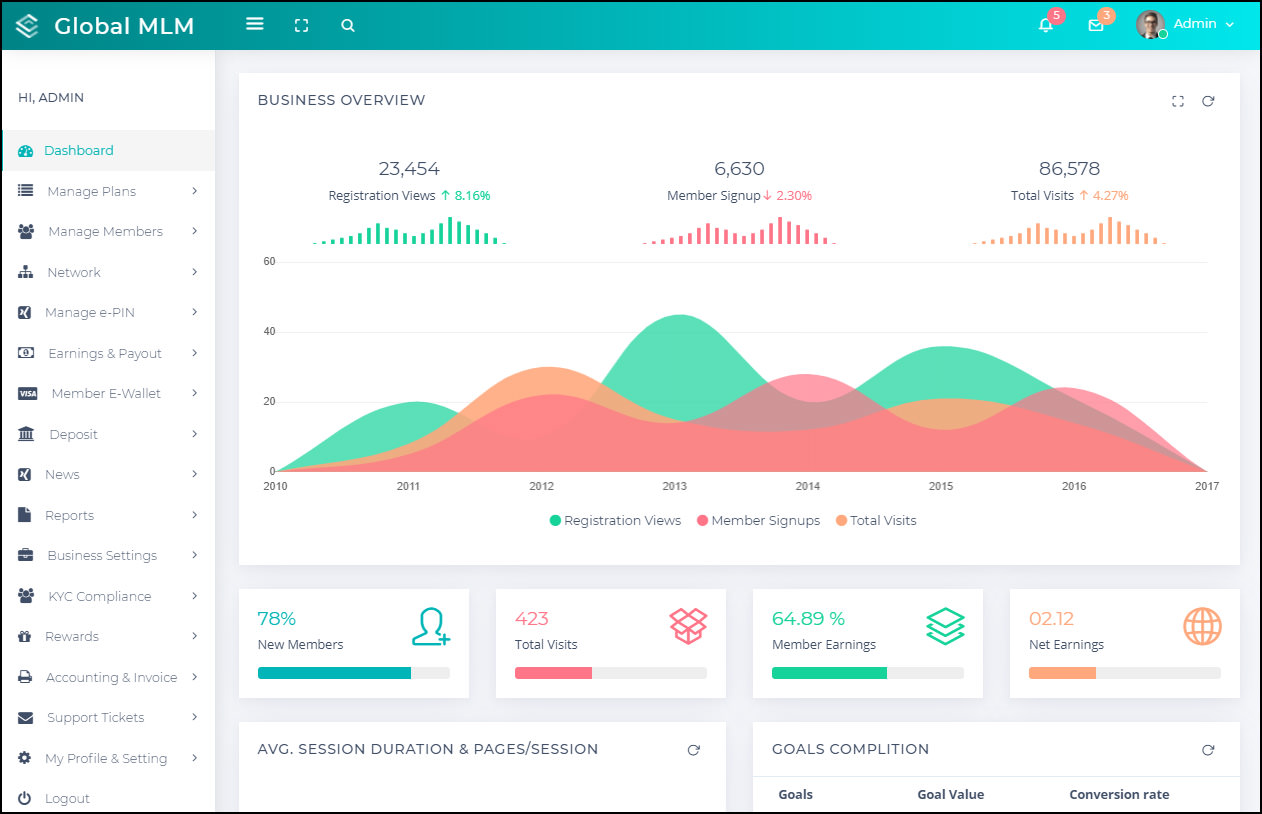Click the Deposit bank icon
Screen dimensions: 1262x814
[27, 434]
